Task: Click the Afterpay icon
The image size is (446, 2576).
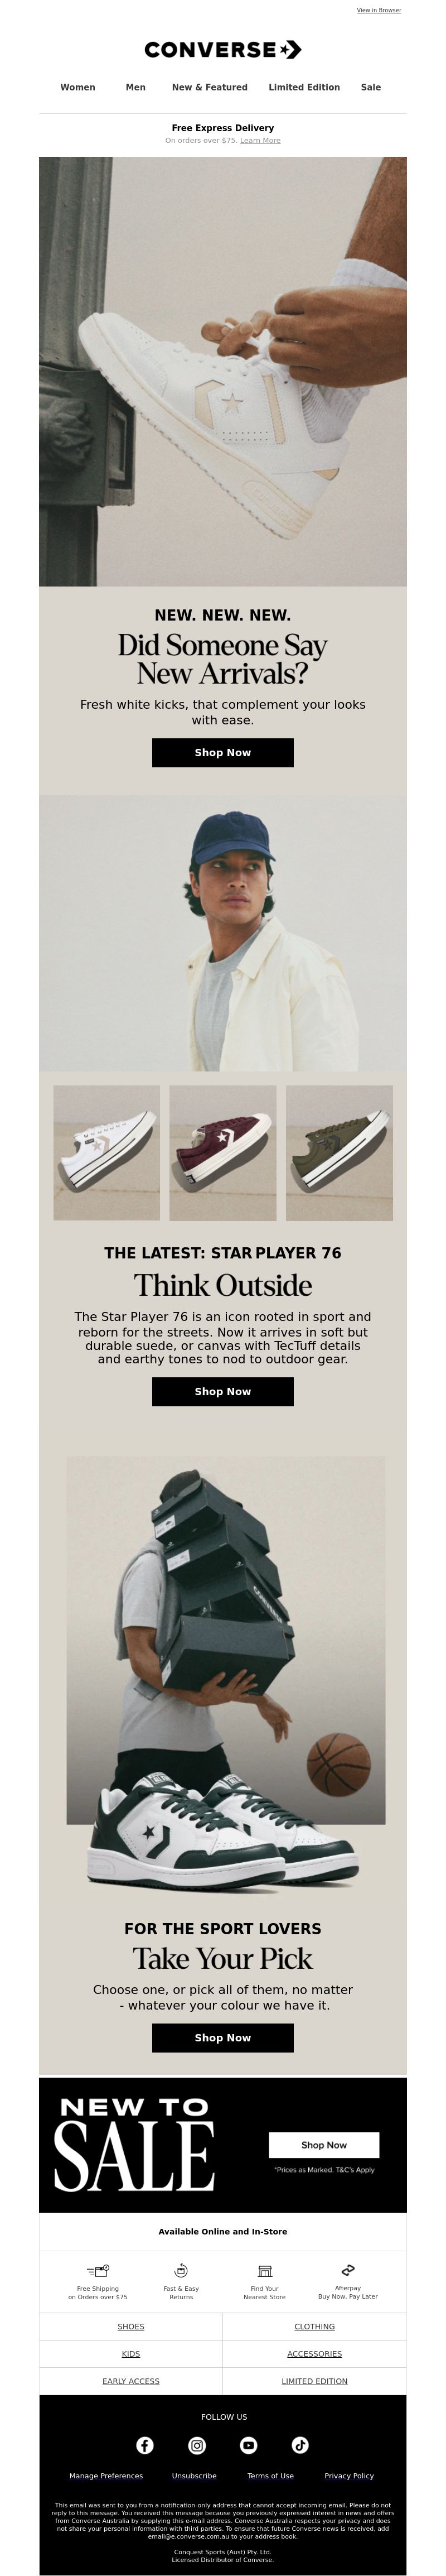Action: click(348, 2270)
